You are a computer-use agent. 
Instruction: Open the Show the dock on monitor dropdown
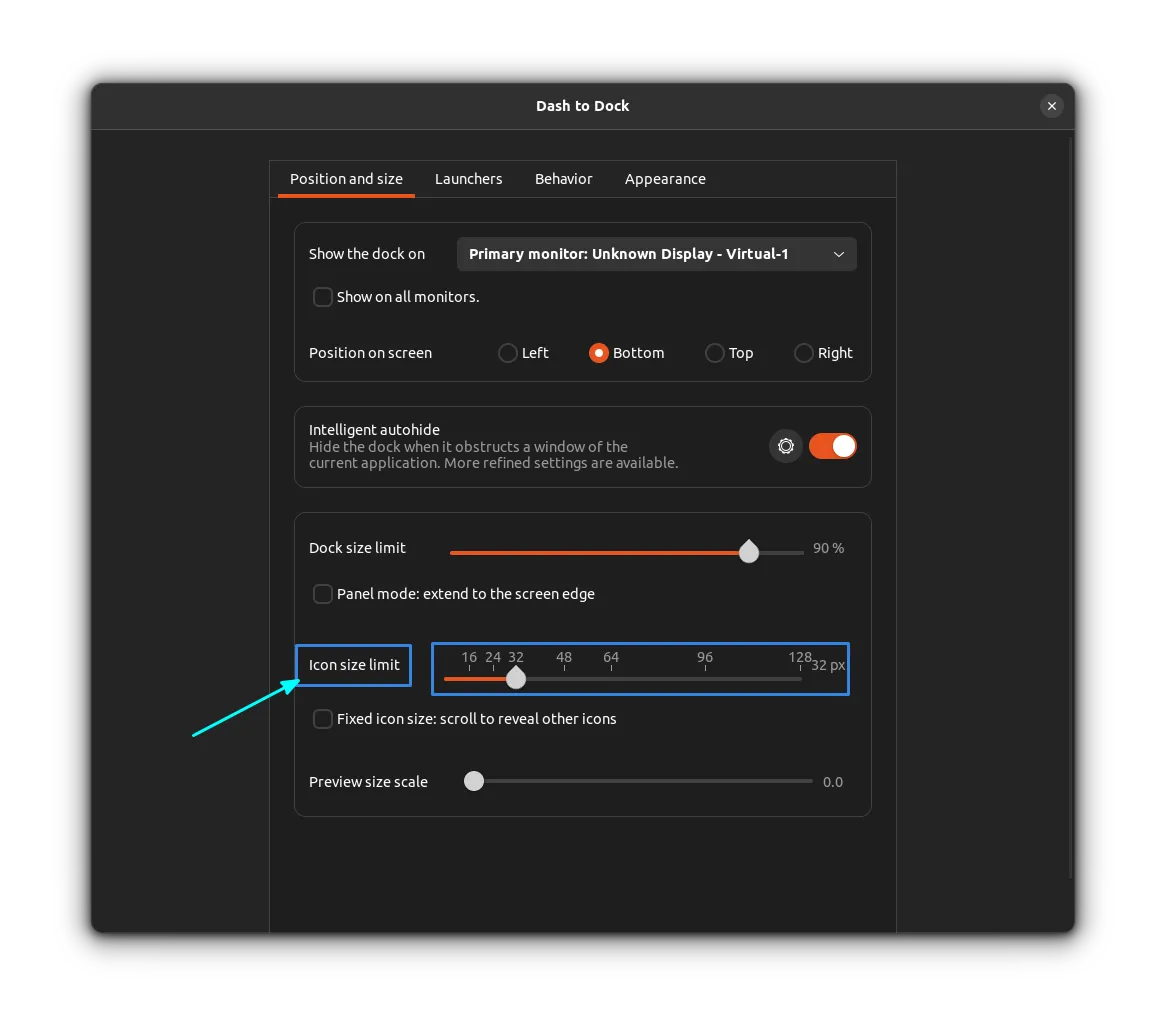[656, 254]
